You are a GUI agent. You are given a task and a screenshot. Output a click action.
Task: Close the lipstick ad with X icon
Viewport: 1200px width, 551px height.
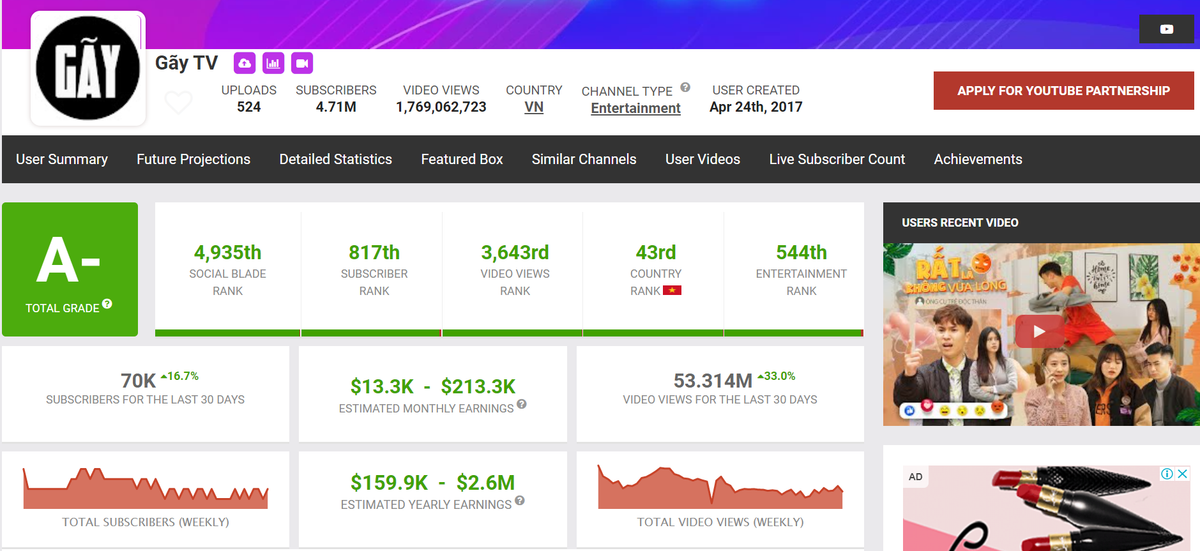[x=1181, y=474]
